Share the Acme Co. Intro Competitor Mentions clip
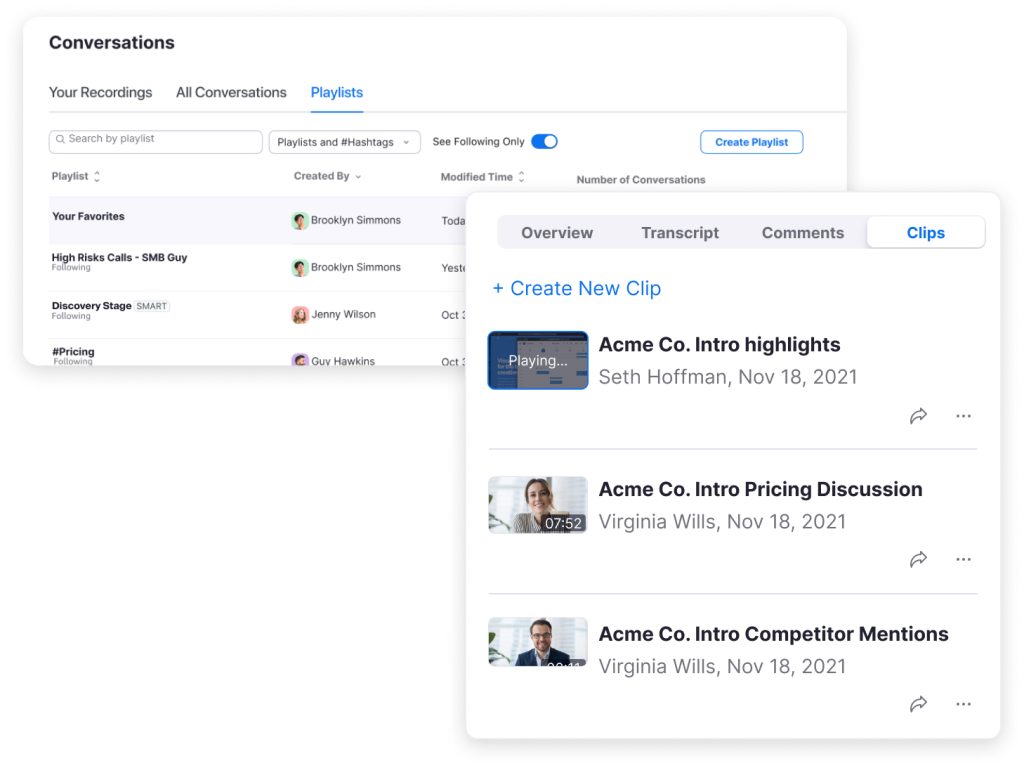Image resolution: width=1024 pixels, height=768 pixels. 918,703
